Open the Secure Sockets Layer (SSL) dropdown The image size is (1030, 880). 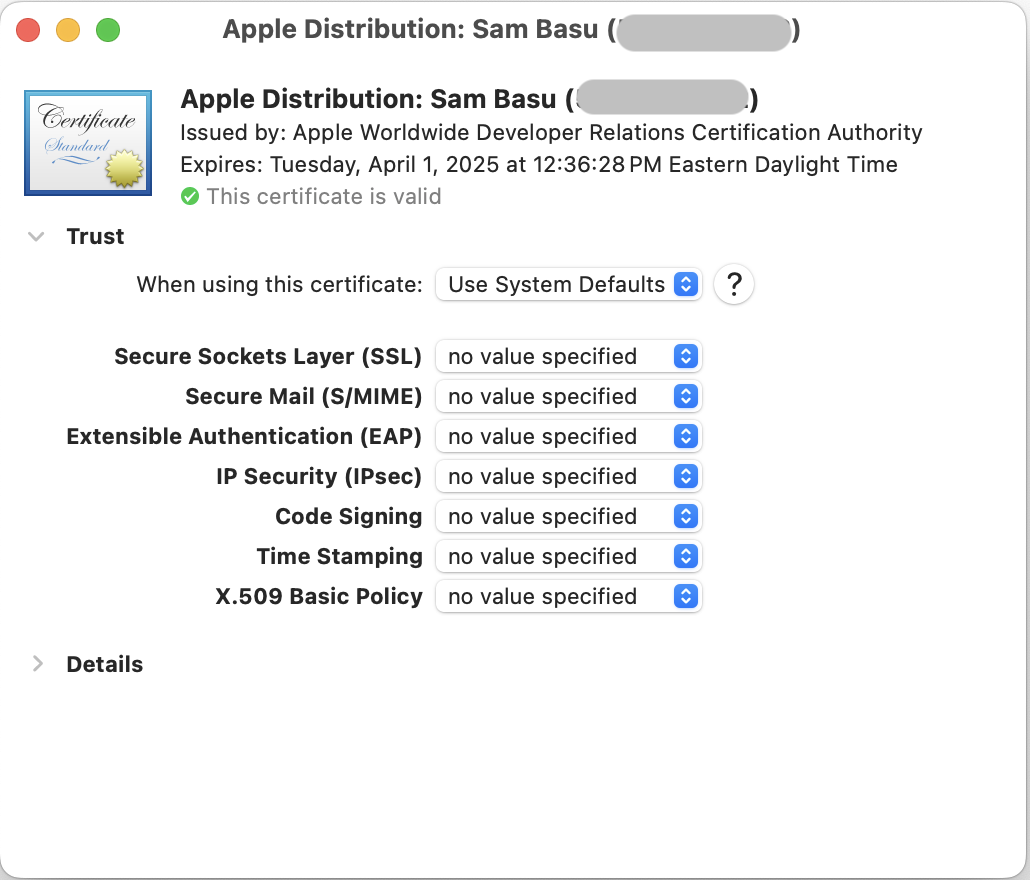click(x=569, y=357)
